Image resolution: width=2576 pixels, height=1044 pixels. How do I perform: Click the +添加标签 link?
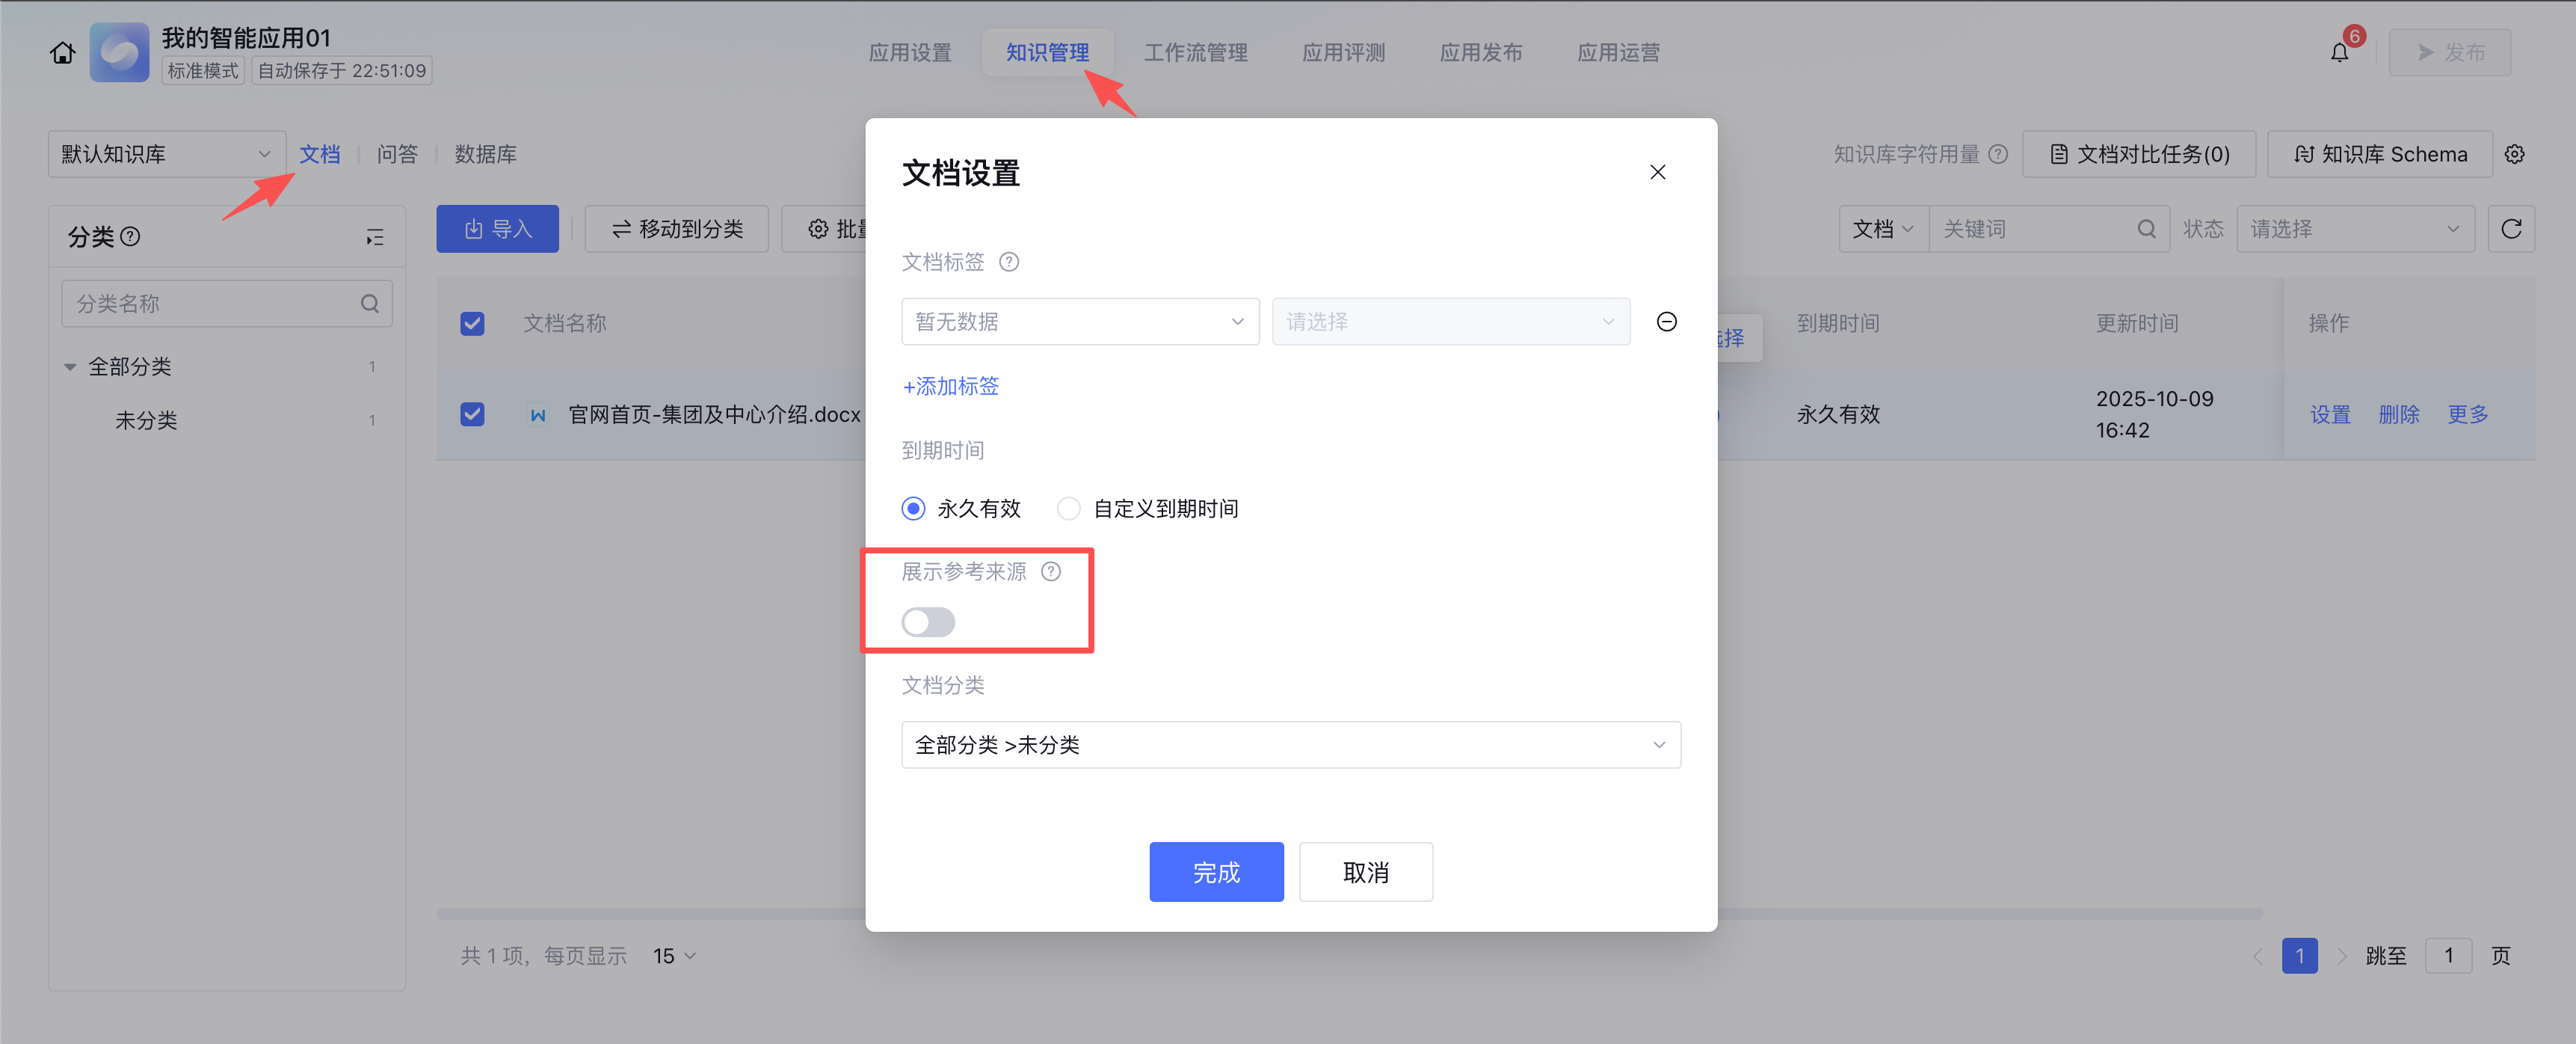pos(950,386)
